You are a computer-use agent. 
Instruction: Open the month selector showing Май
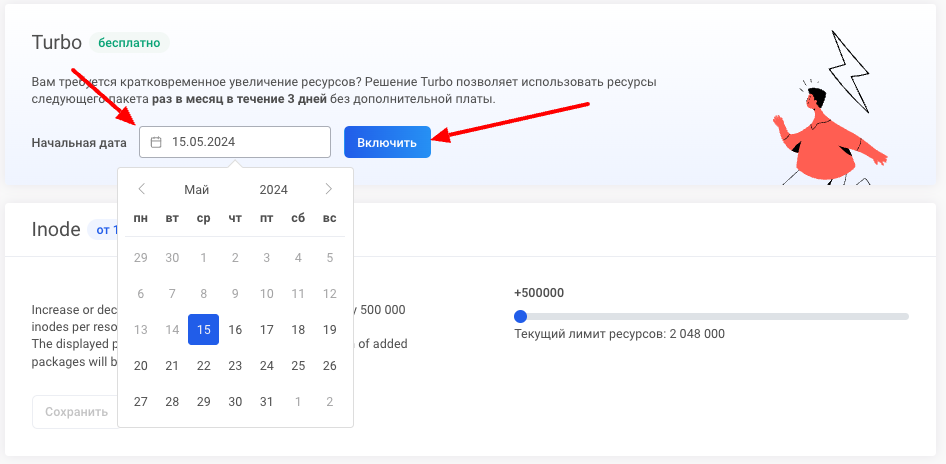(197, 190)
